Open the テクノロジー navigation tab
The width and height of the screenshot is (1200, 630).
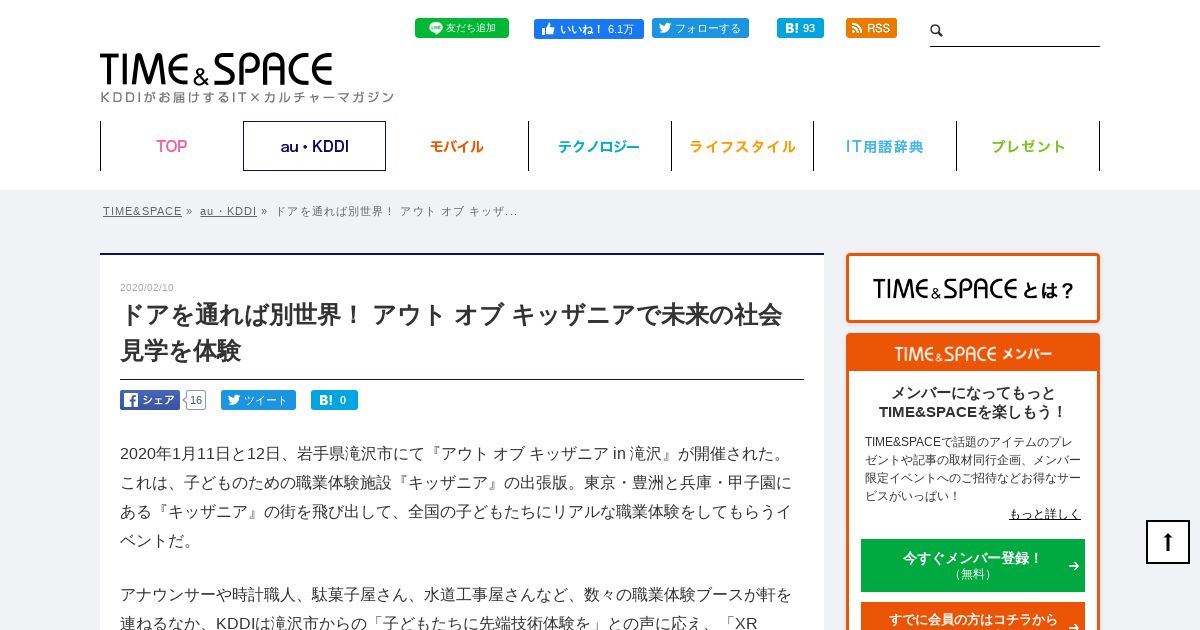click(599, 146)
